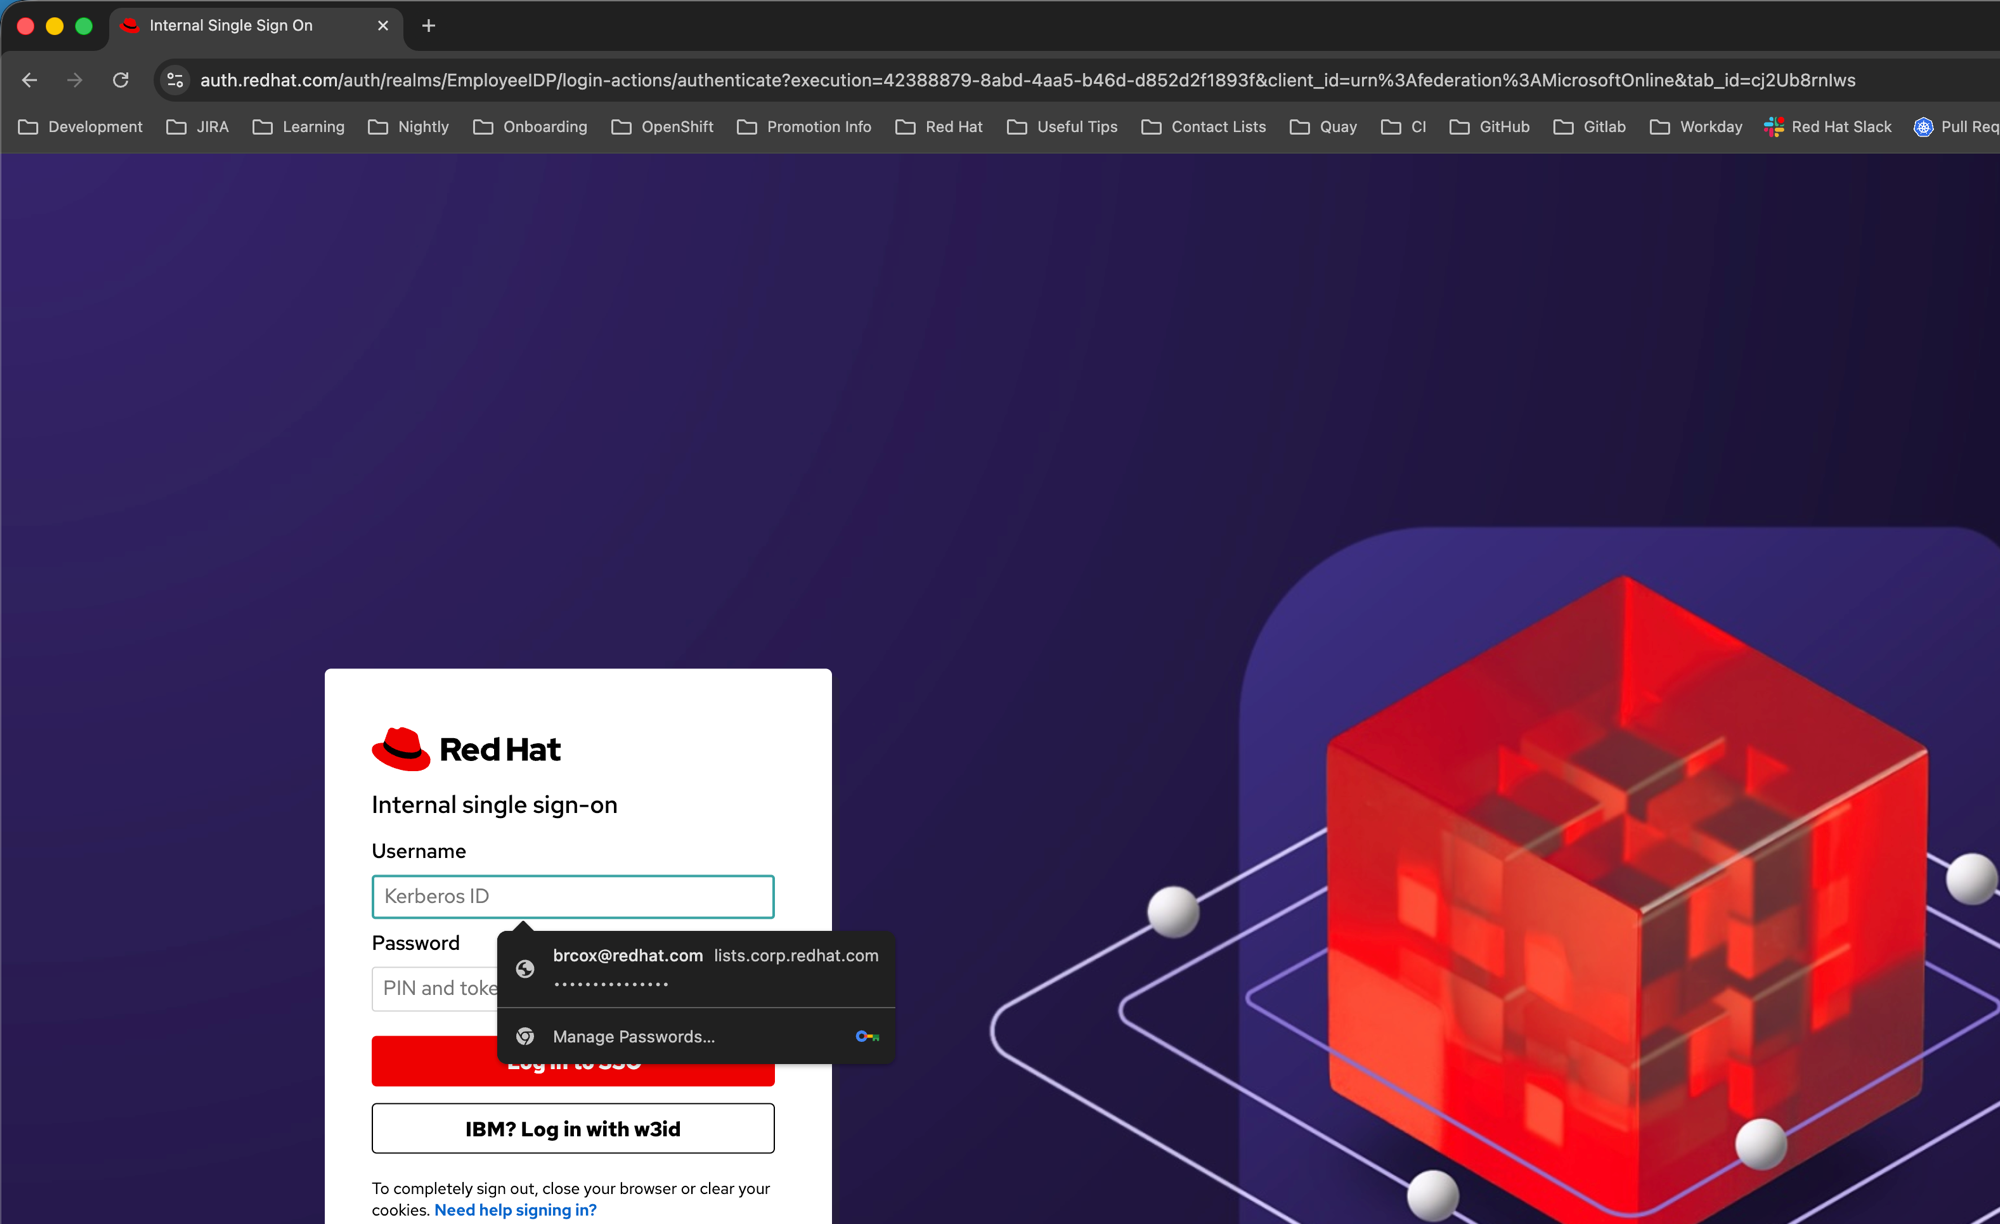The image size is (2000, 1224).
Task: Open the Promotion Info bookmarks folder
Action: 805,127
